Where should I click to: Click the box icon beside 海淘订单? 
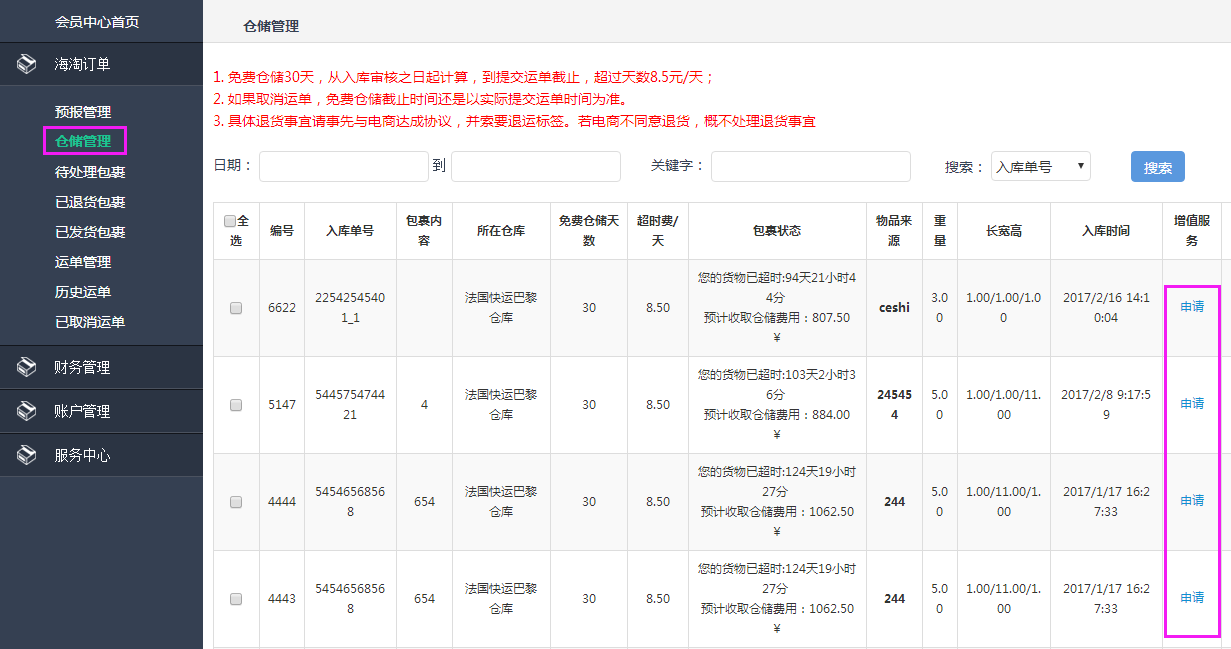click(27, 64)
